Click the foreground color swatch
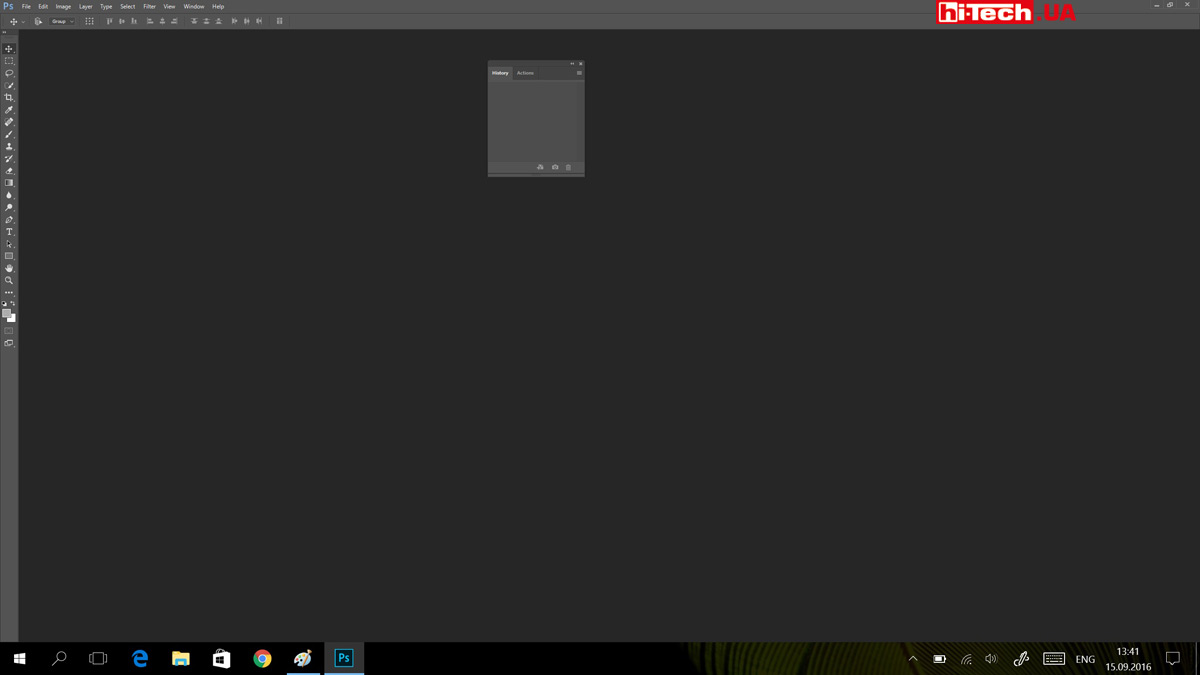 [x=6, y=313]
